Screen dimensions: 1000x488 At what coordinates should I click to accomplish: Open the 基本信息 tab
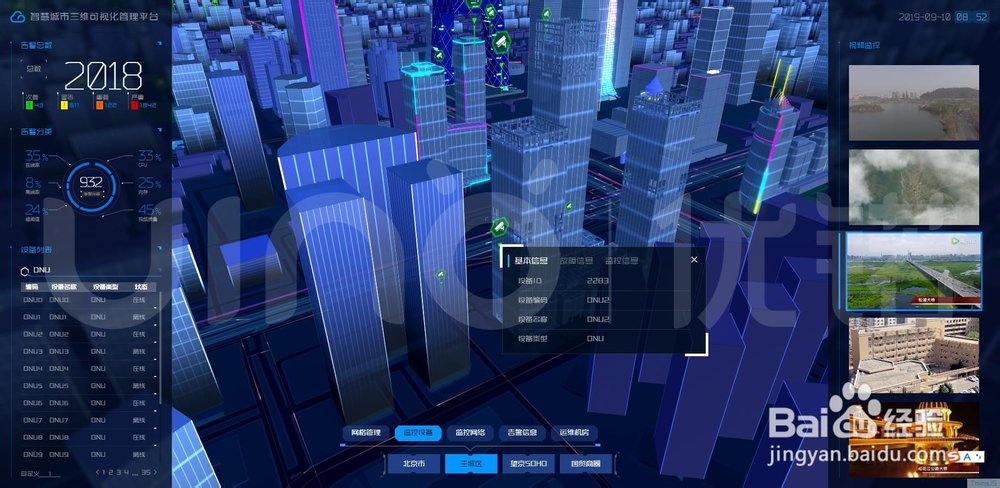click(x=531, y=260)
